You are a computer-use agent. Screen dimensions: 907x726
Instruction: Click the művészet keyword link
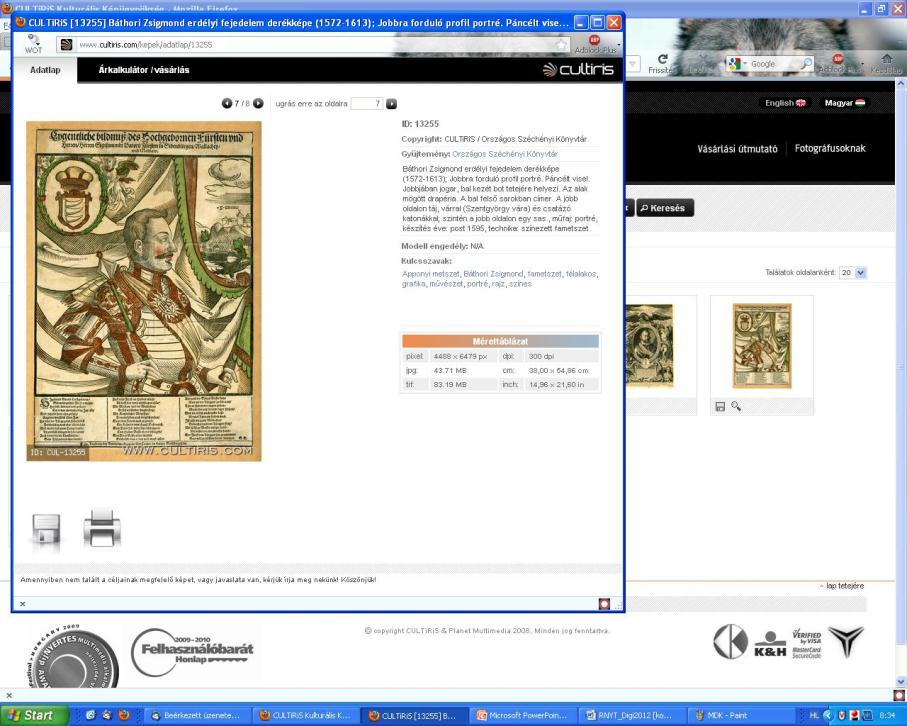[446, 284]
